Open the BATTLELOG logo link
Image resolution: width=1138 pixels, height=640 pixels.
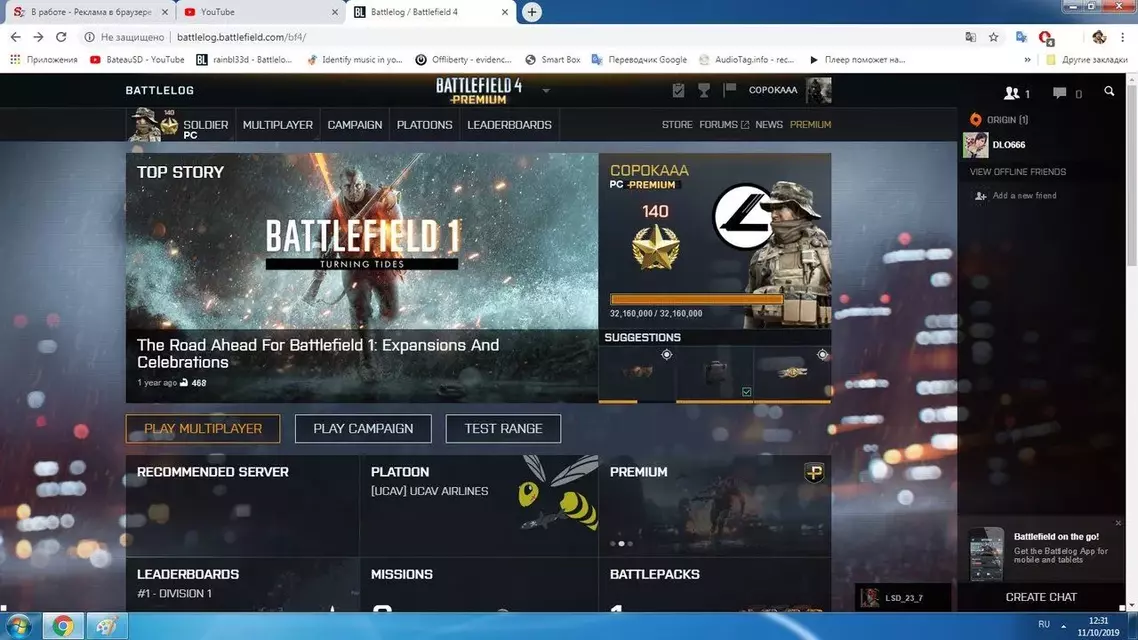[160, 91]
